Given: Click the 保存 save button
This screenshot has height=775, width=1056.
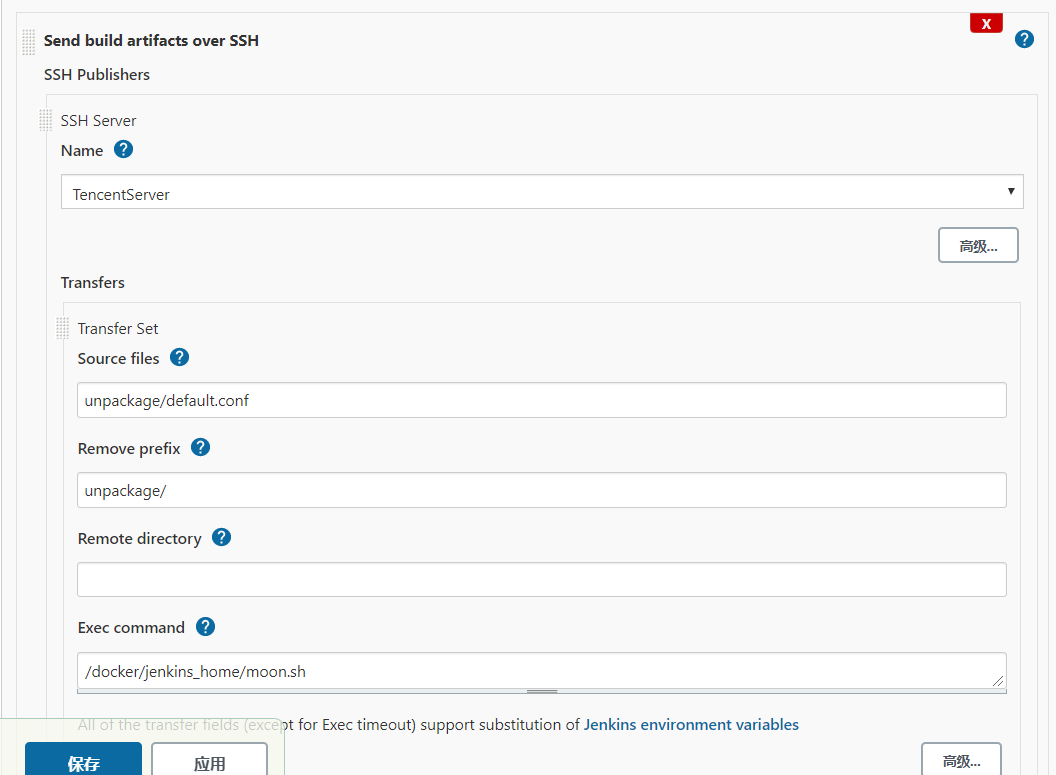Looking at the screenshot, I should [x=83, y=760].
